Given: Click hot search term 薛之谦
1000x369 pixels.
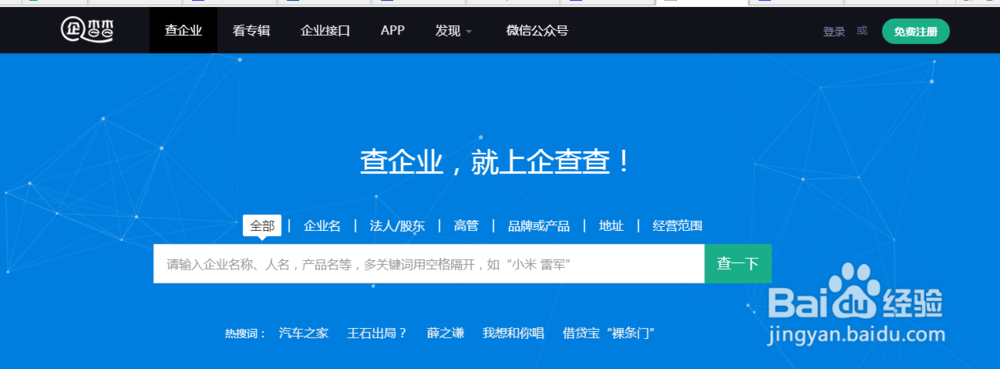Looking at the screenshot, I should 445,333.
